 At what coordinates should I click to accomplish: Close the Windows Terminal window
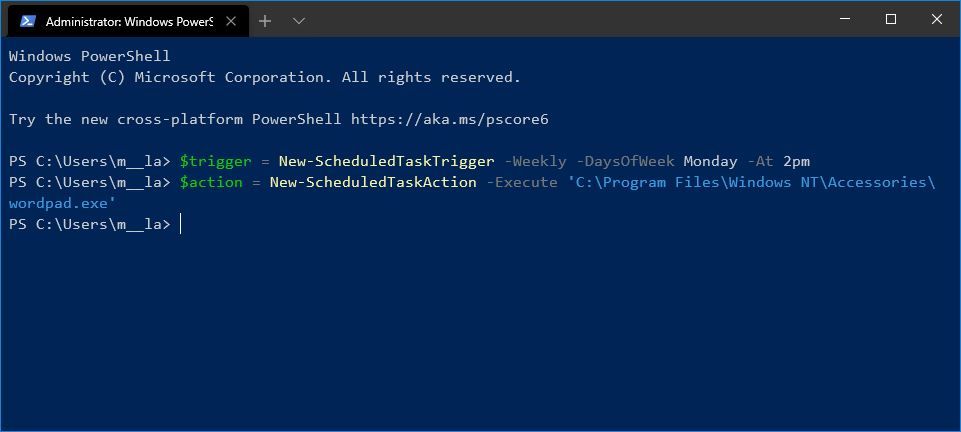937,20
